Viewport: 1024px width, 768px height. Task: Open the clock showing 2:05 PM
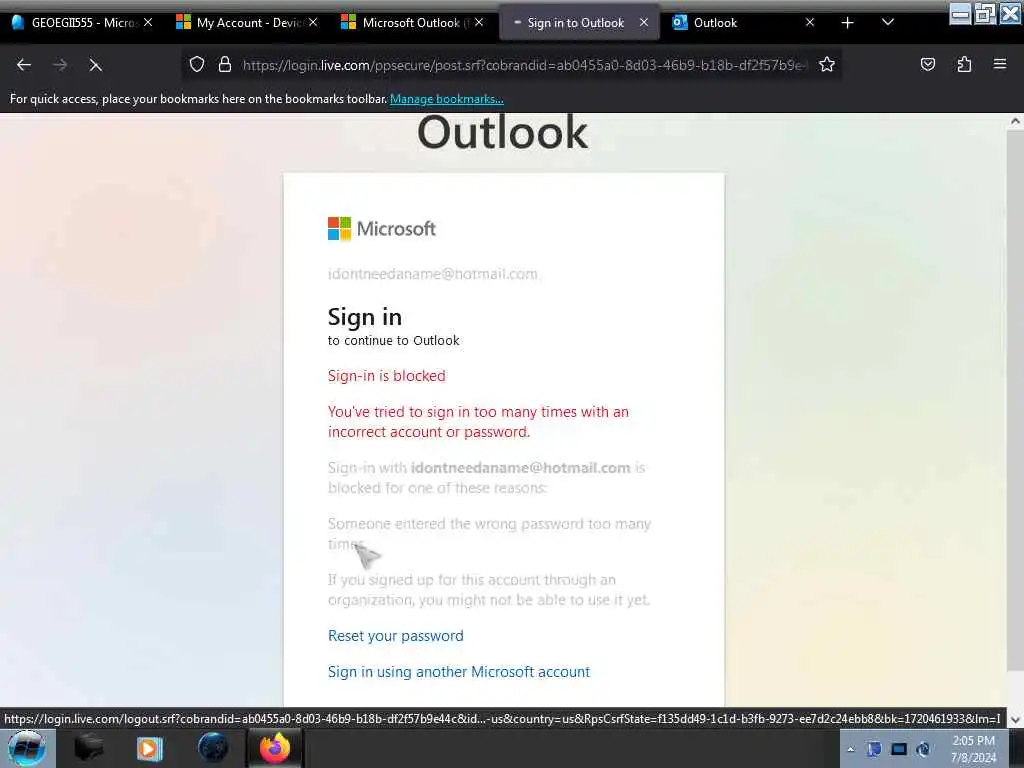tap(974, 749)
